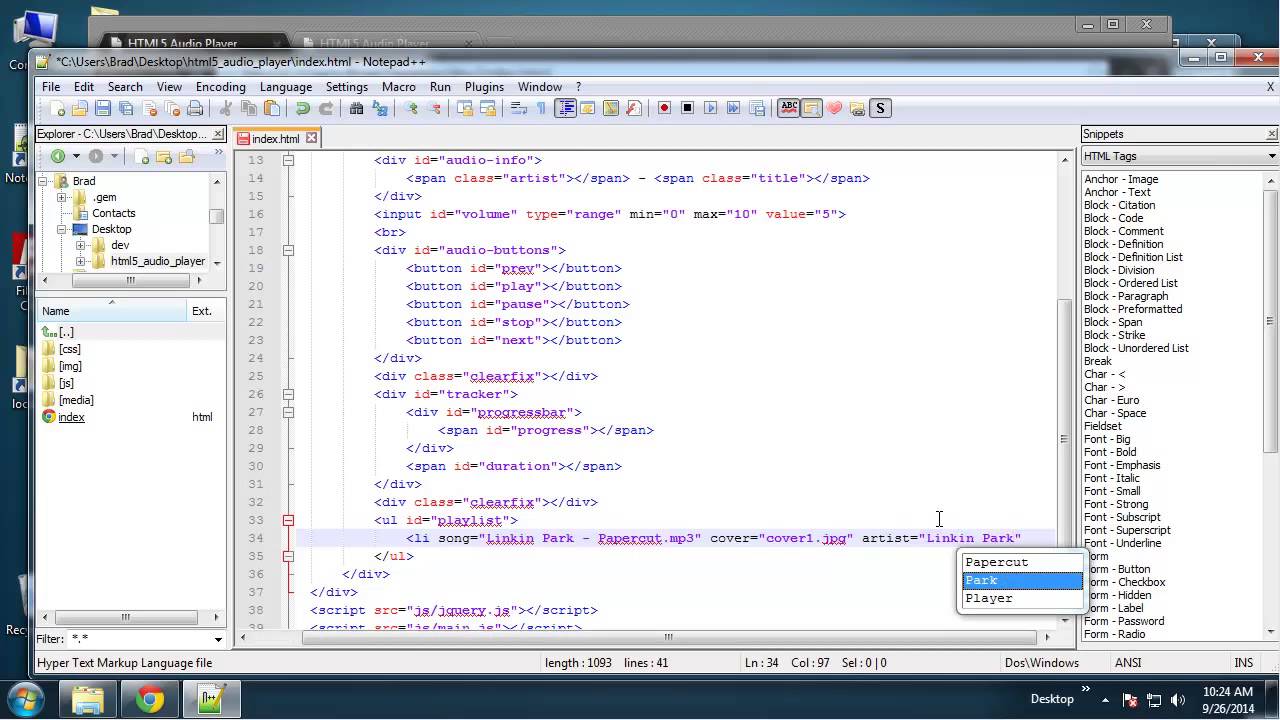The image size is (1280, 720).
Task: Click the Zoom In toolbar icon
Action: click(410, 108)
